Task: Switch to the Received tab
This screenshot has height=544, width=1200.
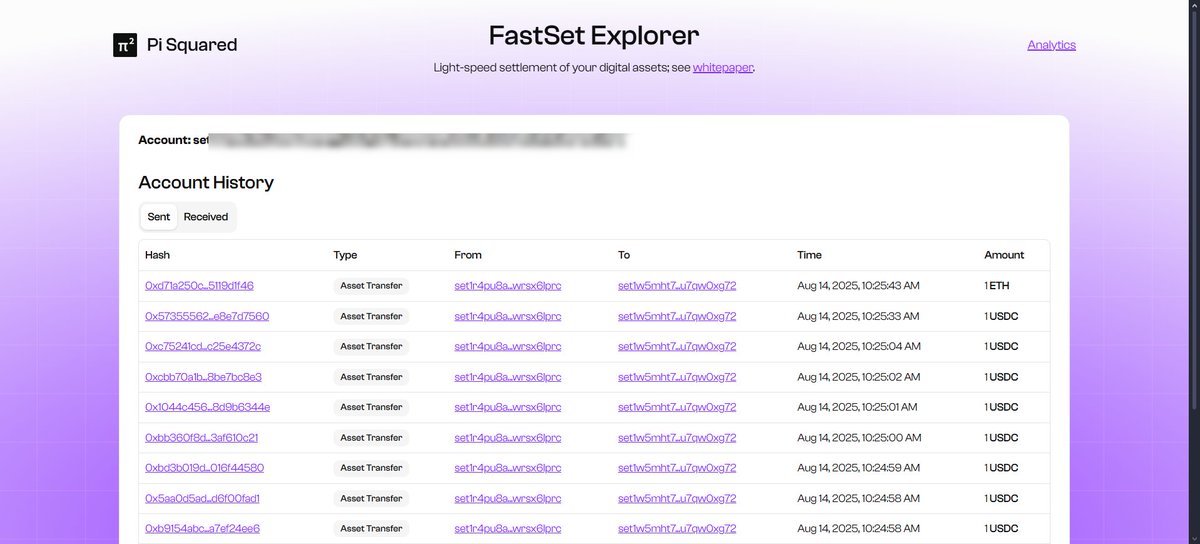Action: click(206, 217)
